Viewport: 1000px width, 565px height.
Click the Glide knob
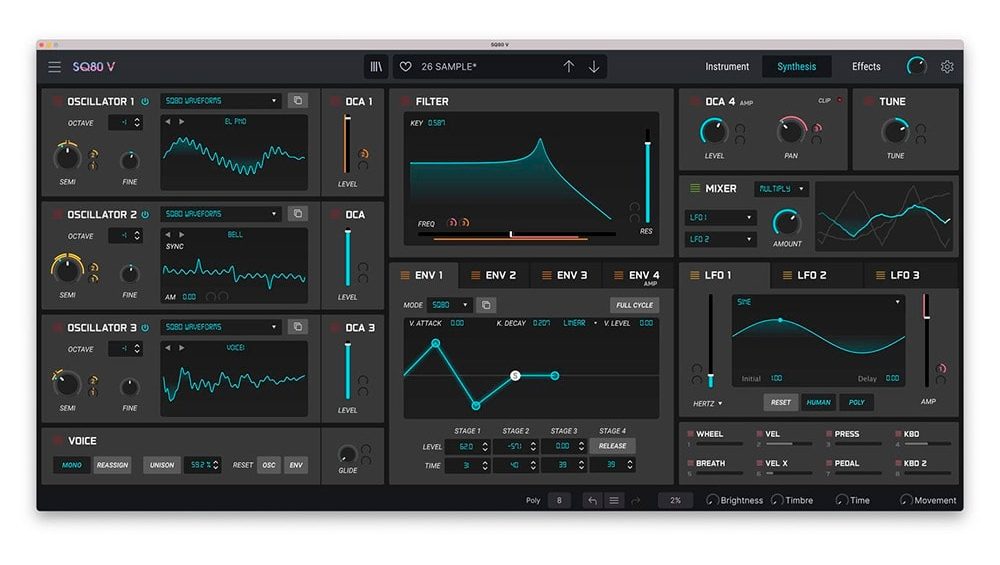coord(347,454)
